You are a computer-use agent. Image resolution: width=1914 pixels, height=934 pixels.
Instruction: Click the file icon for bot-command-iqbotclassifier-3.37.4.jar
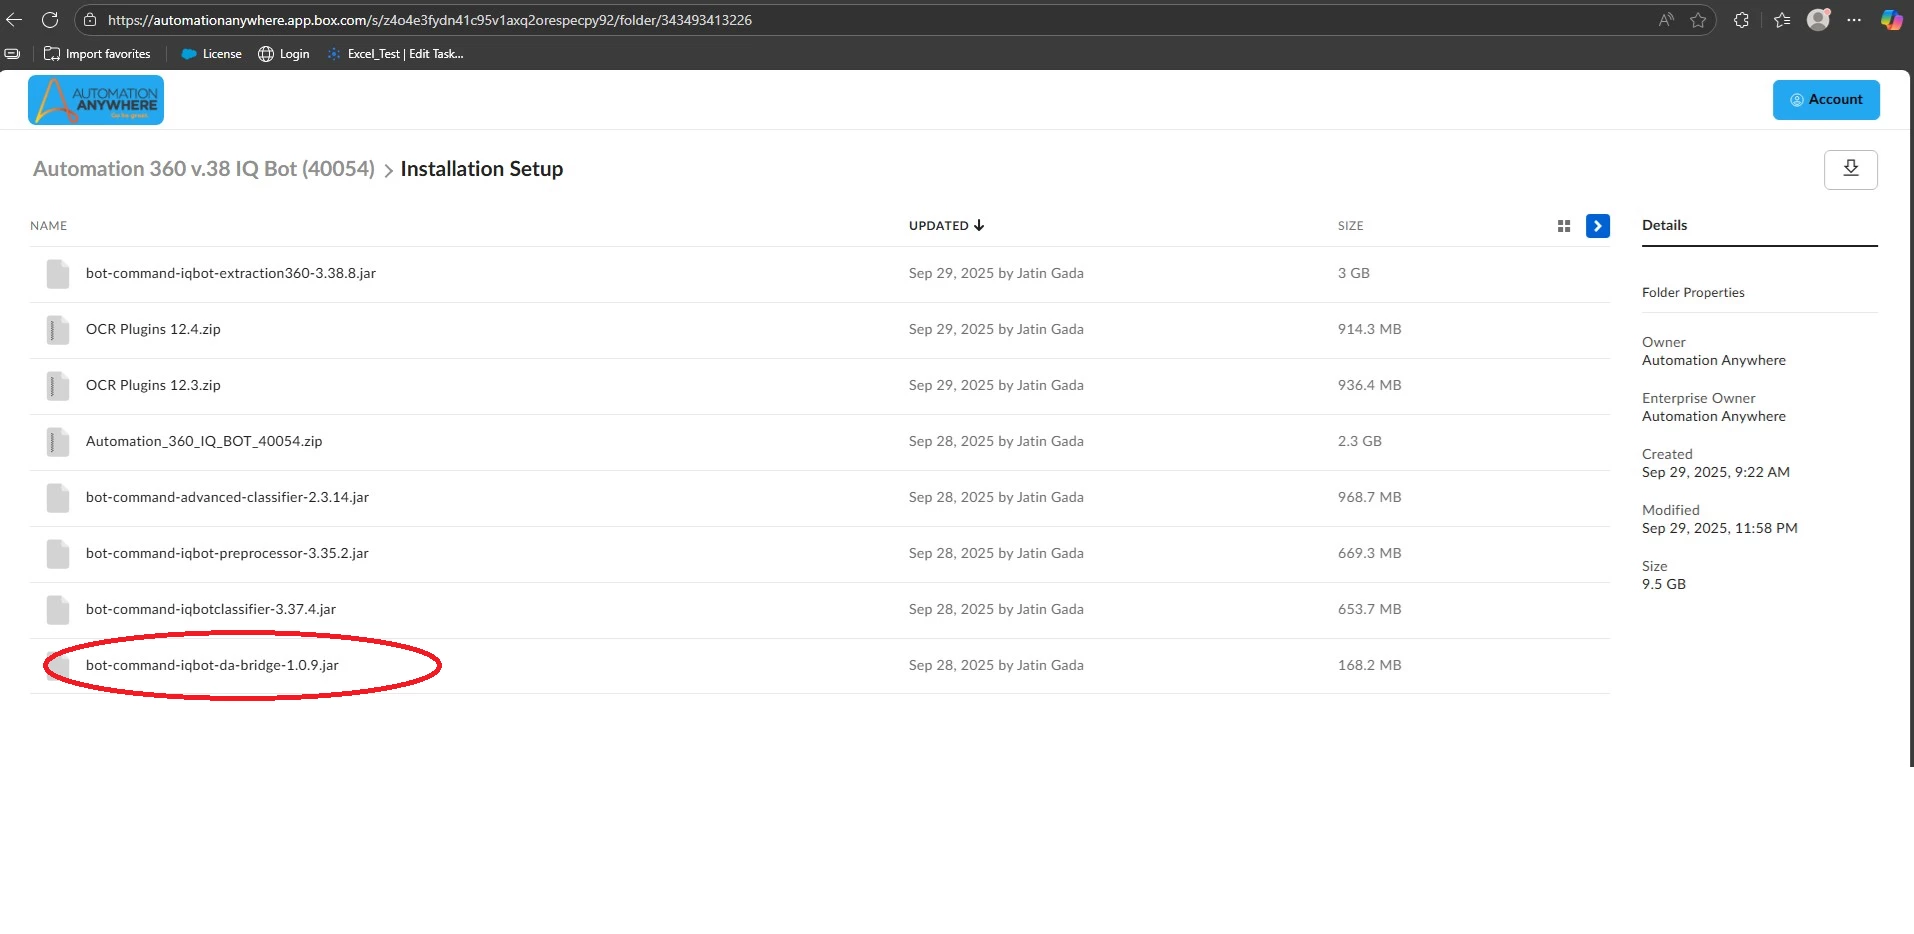pos(58,610)
